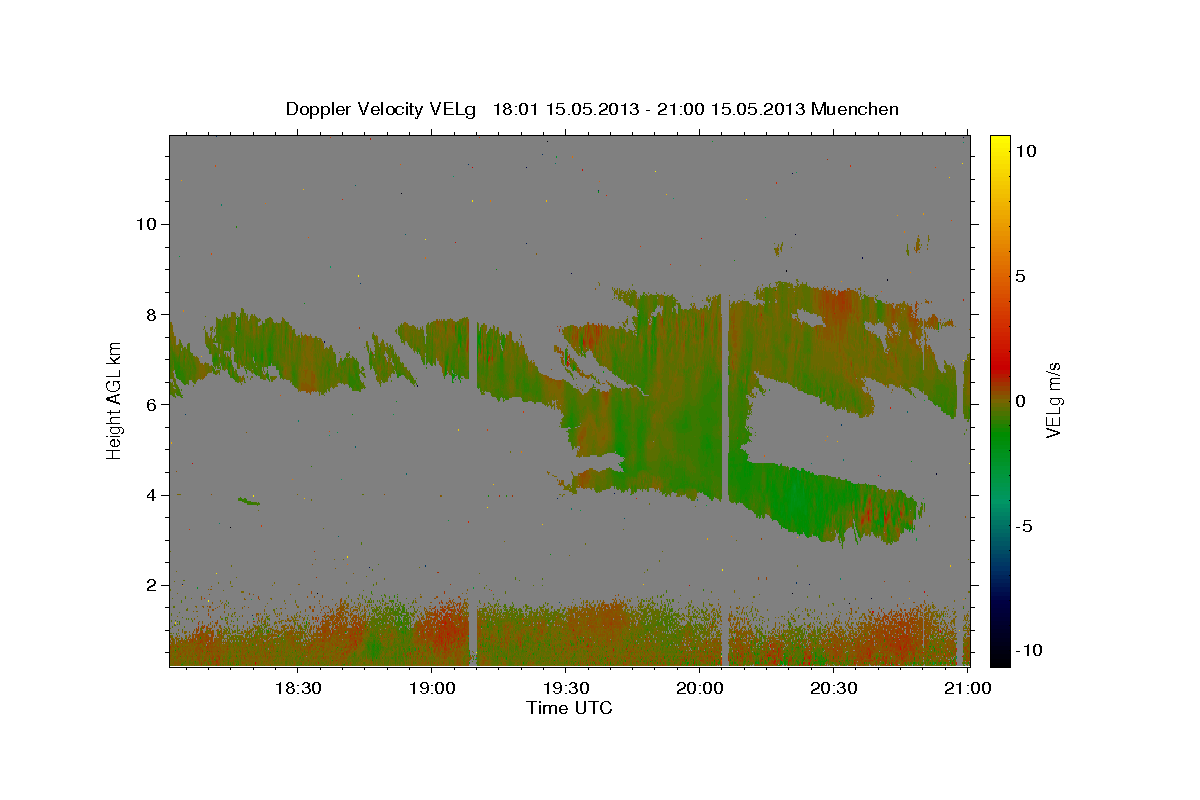
Task: Click the colorbar tick label '-10'
Action: (1030, 651)
